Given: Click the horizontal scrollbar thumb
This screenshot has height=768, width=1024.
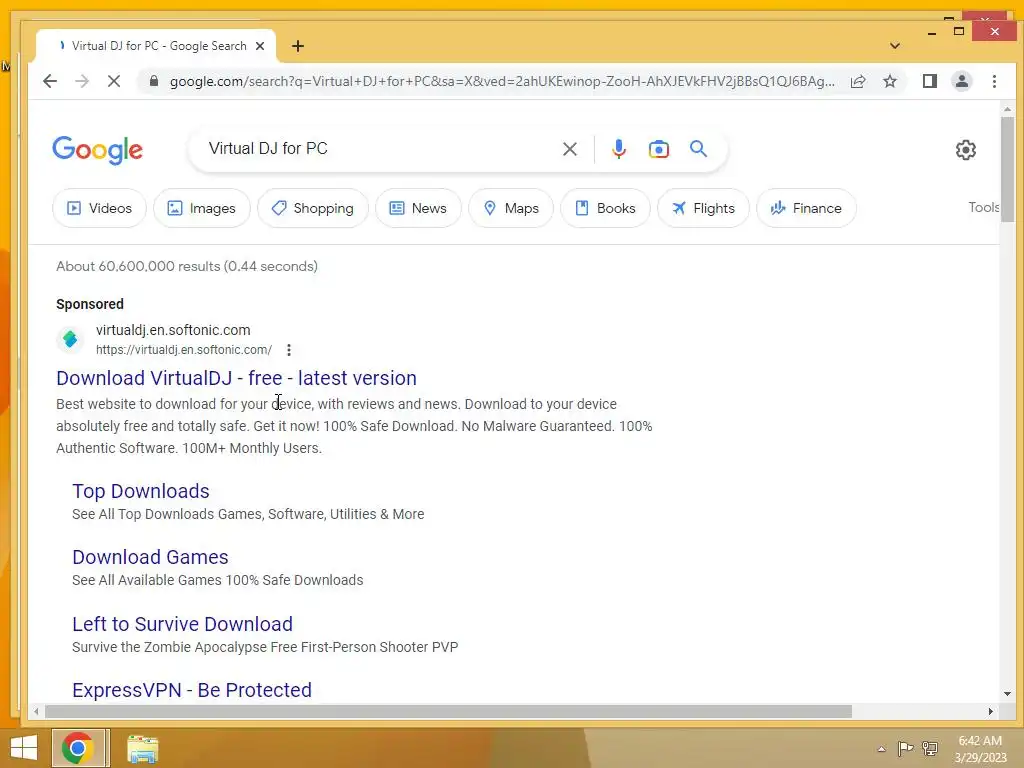Looking at the screenshot, I should click(448, 712).
